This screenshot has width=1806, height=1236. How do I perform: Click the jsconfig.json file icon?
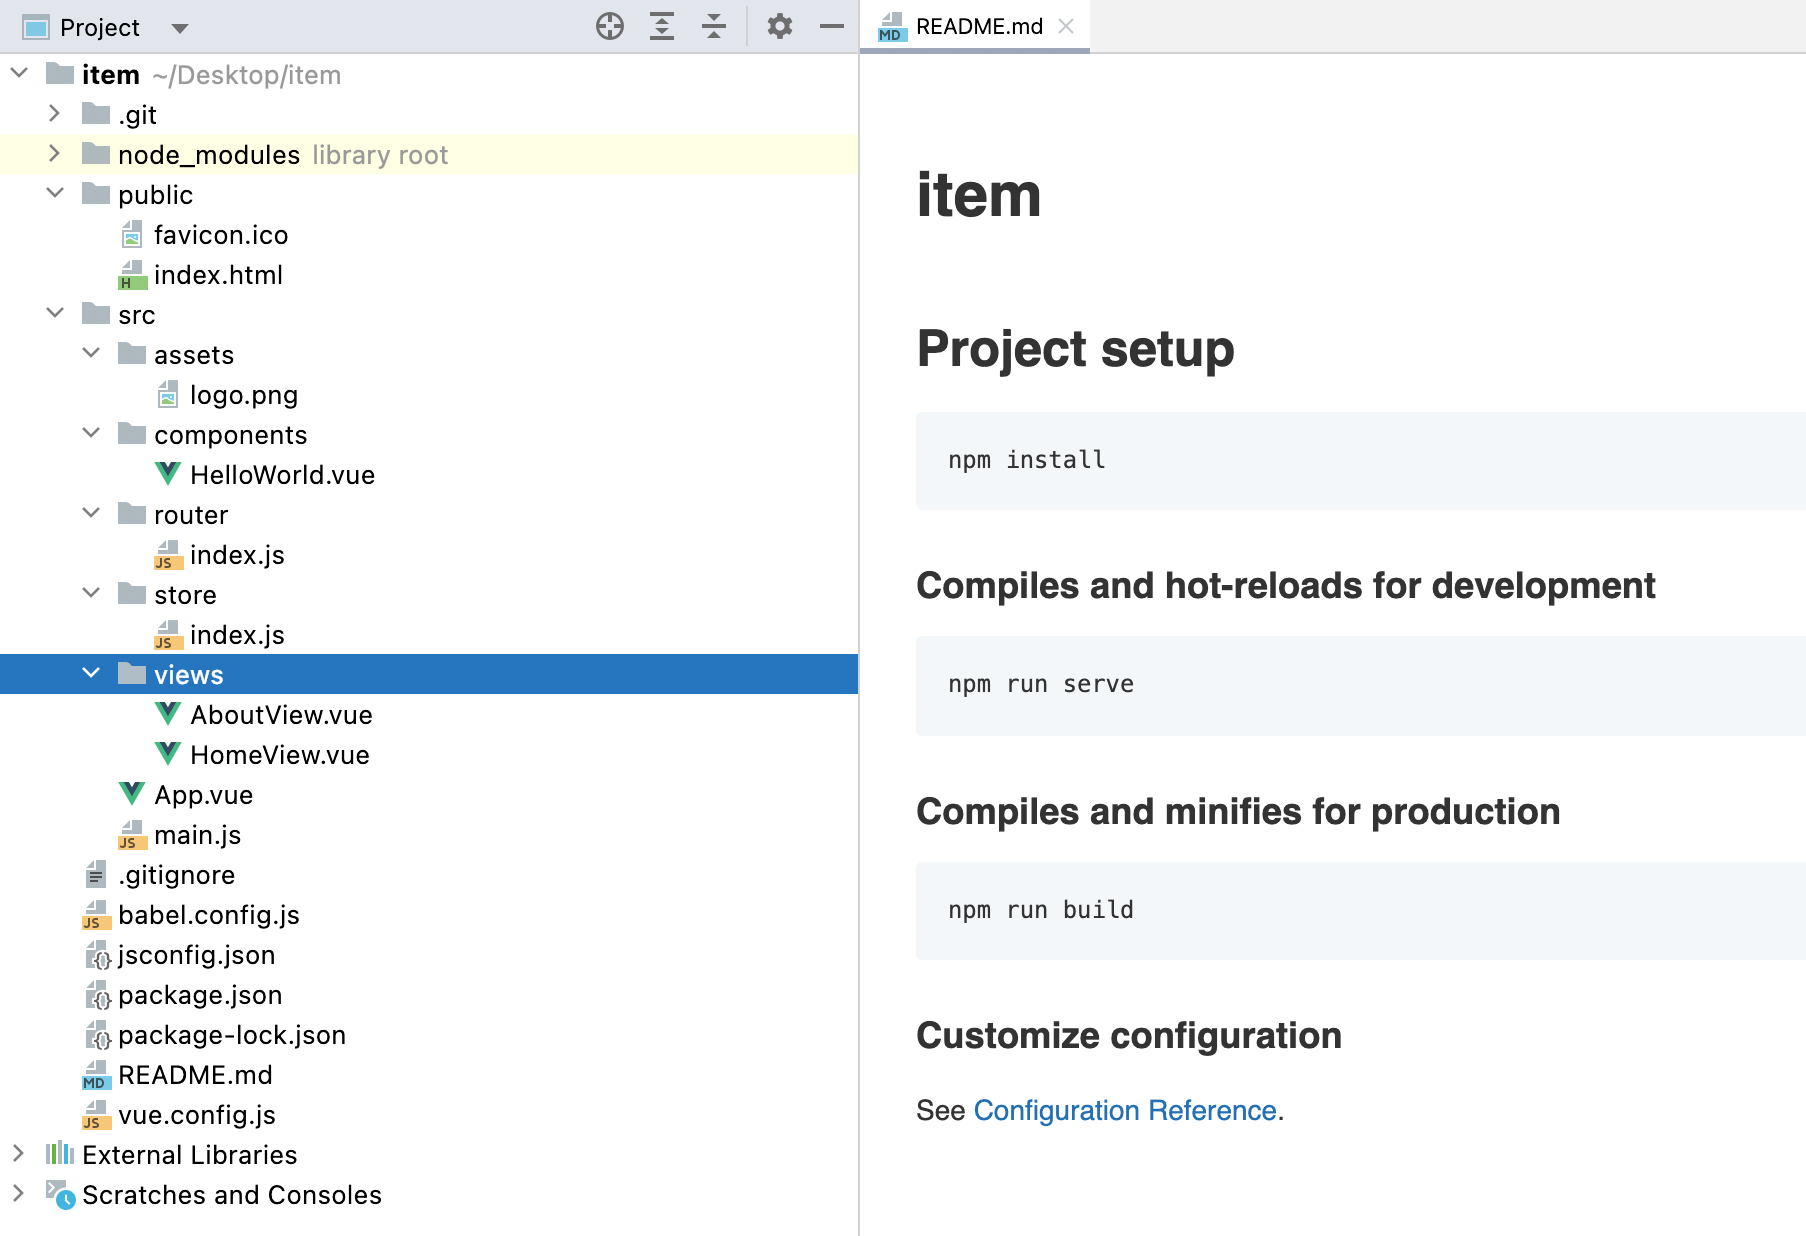[97, 956]
